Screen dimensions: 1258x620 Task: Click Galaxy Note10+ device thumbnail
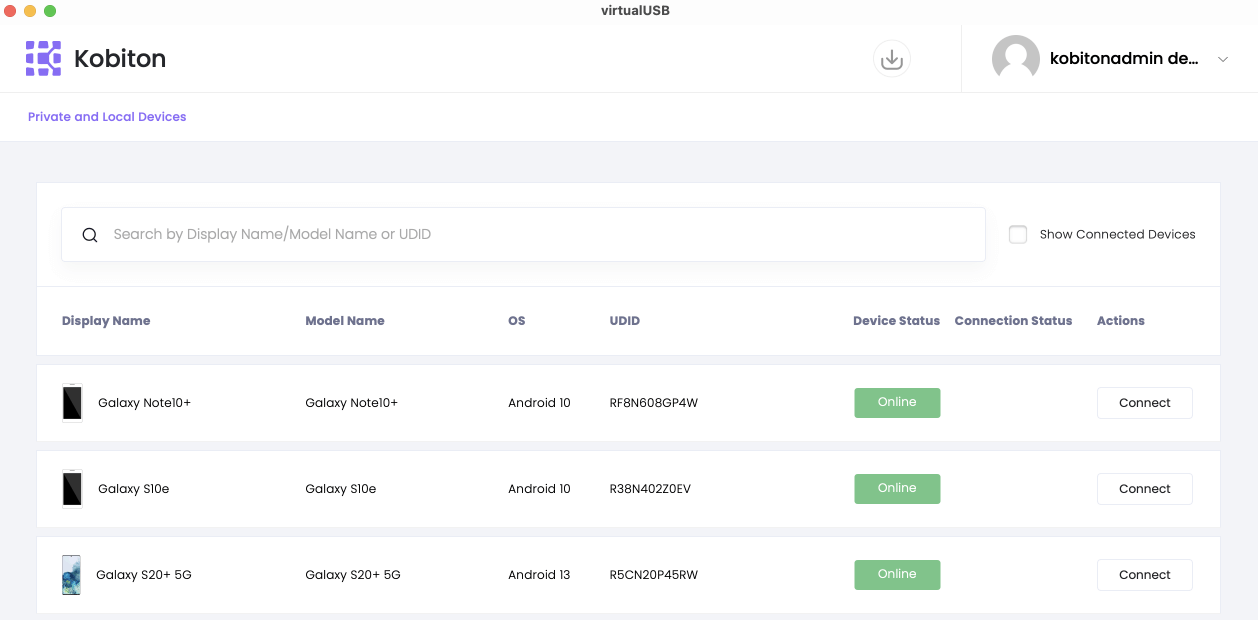pyautogui.click(x=72, y=403)
